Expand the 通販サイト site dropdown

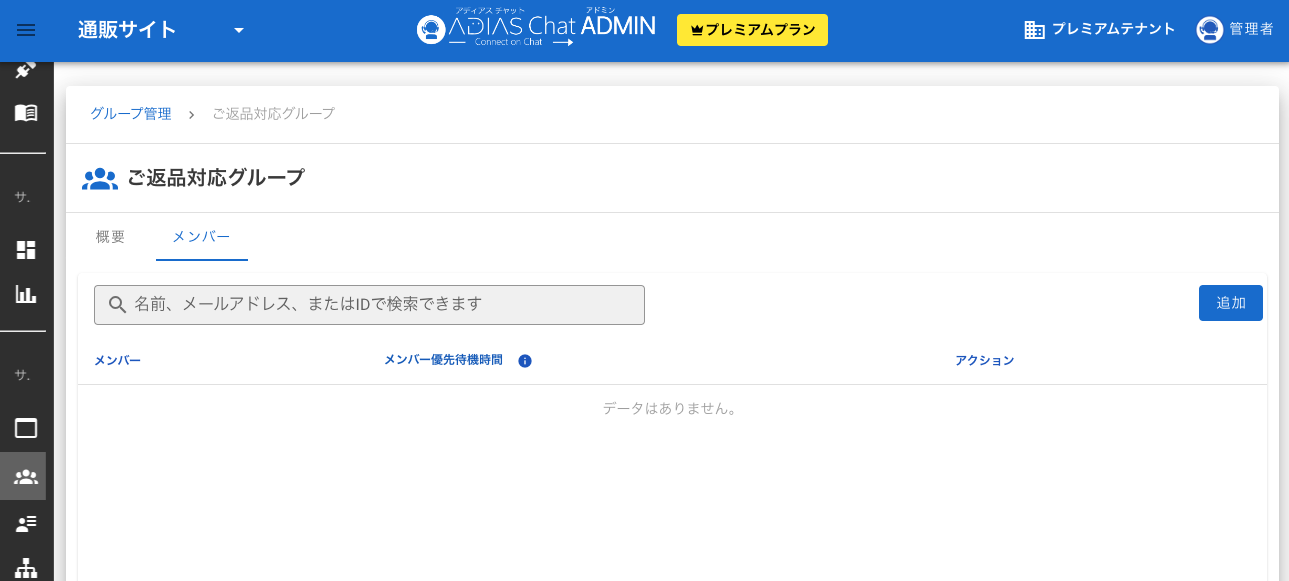(239, 30)
